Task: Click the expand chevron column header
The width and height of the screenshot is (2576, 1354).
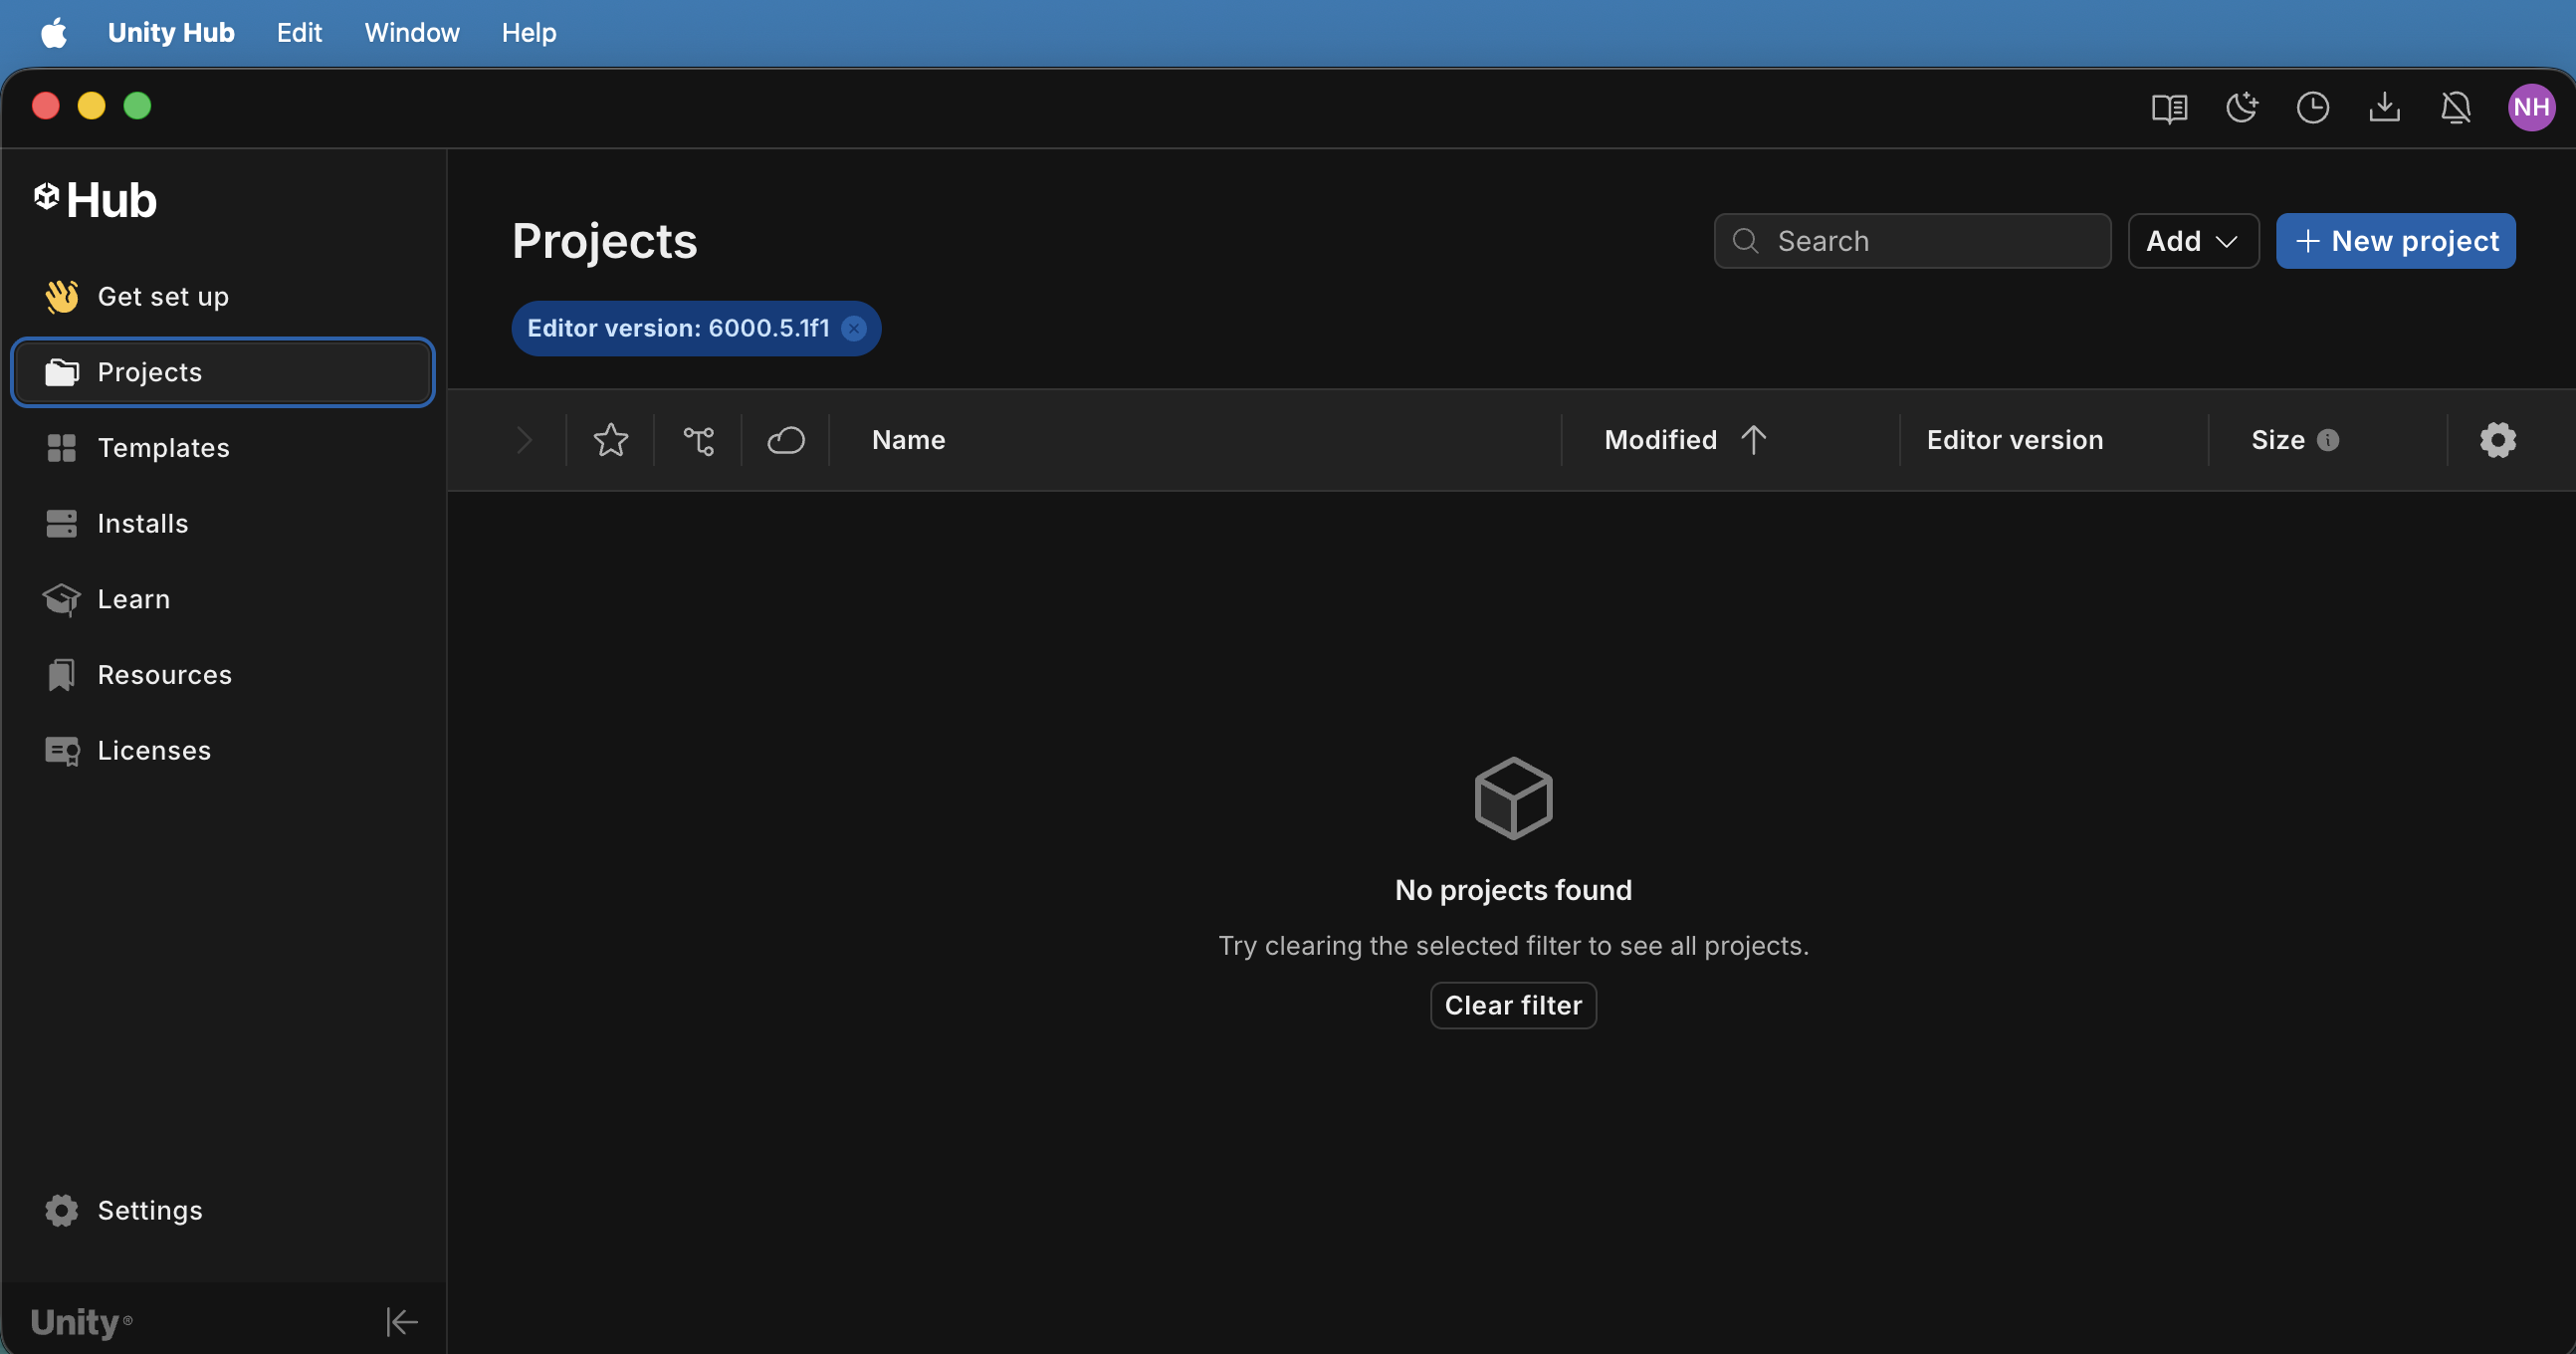Action: (524, 440)
